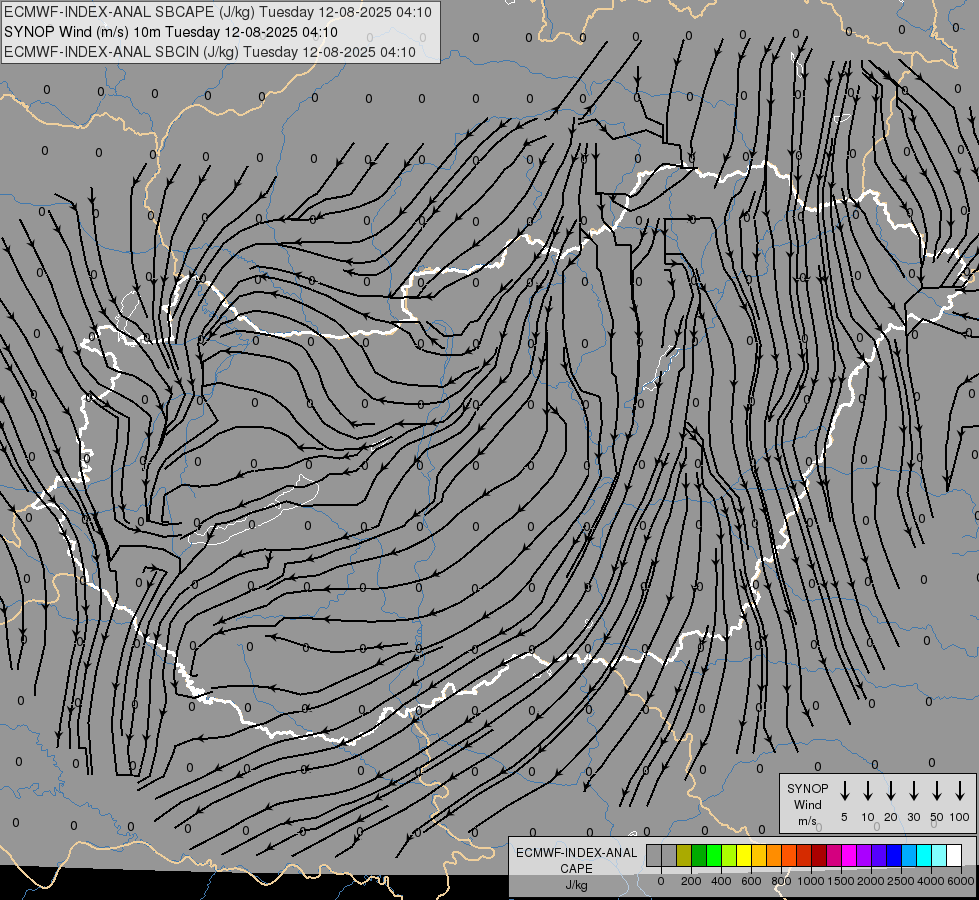Click the ECMWF-INDEX-ANAL CAPE legend label
The image size is (979, 900).
tap(576, 861)
